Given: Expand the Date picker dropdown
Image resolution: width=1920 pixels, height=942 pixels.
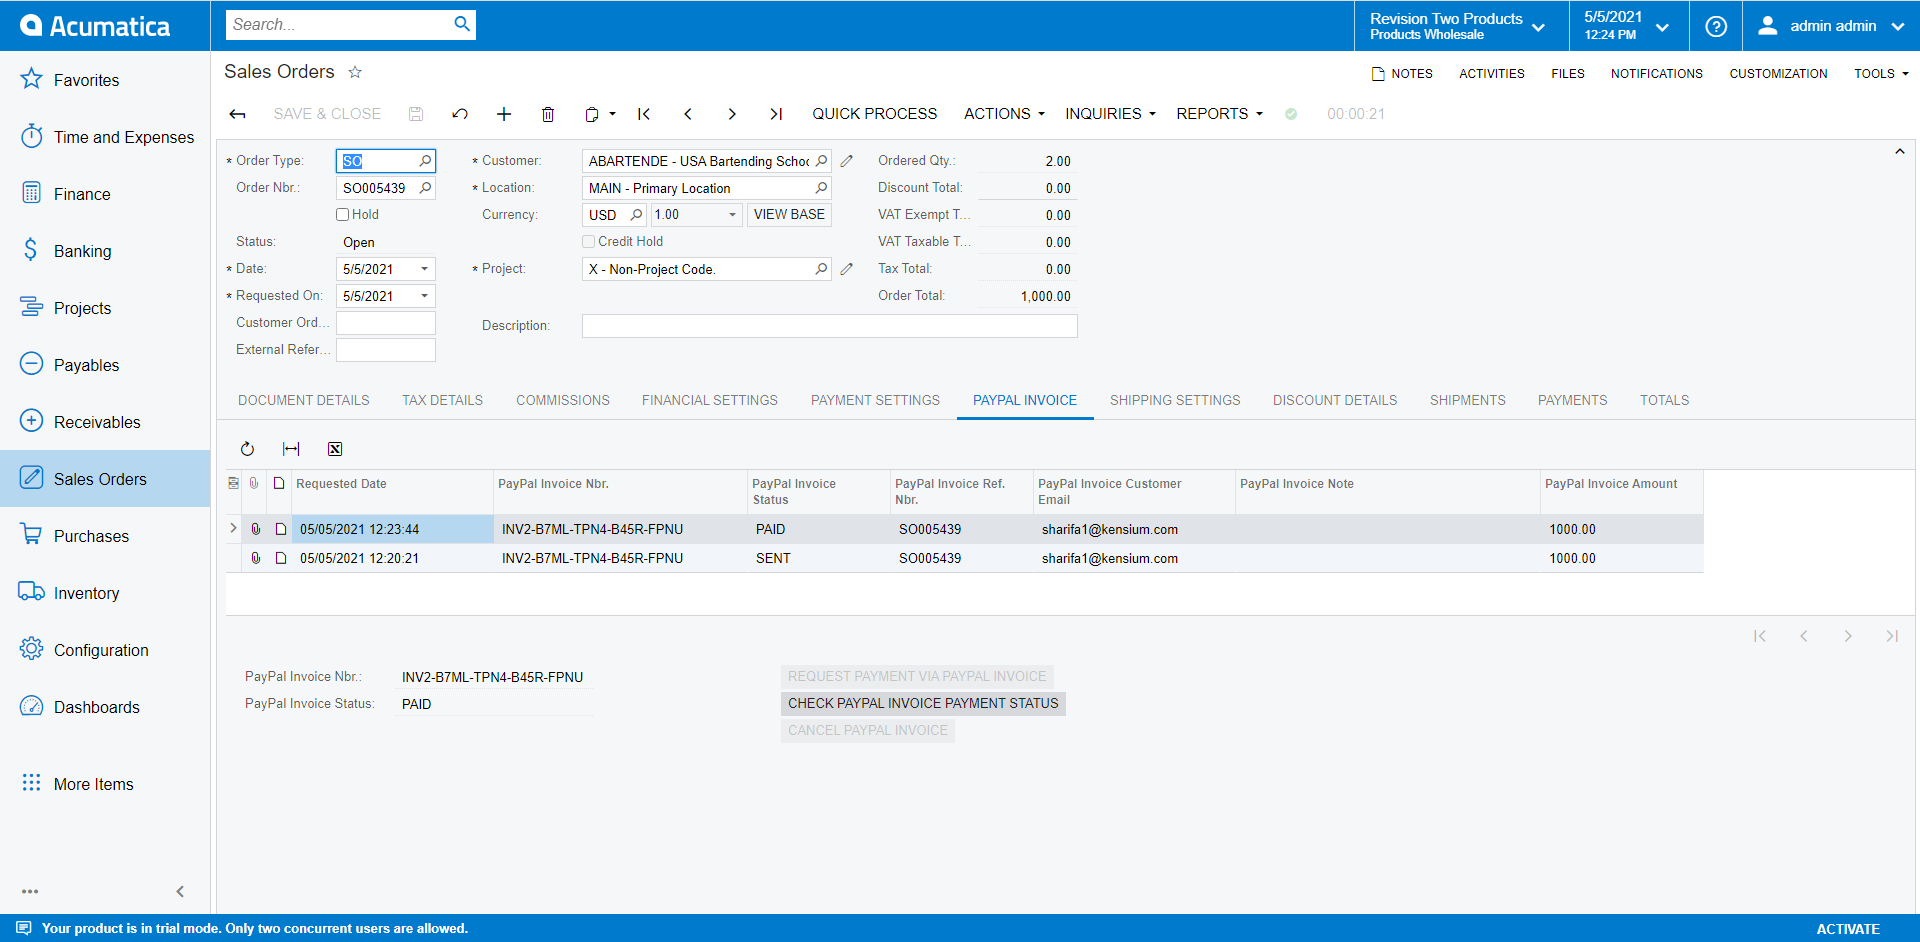Looking at the screenshot, I should tap(425, 269).
